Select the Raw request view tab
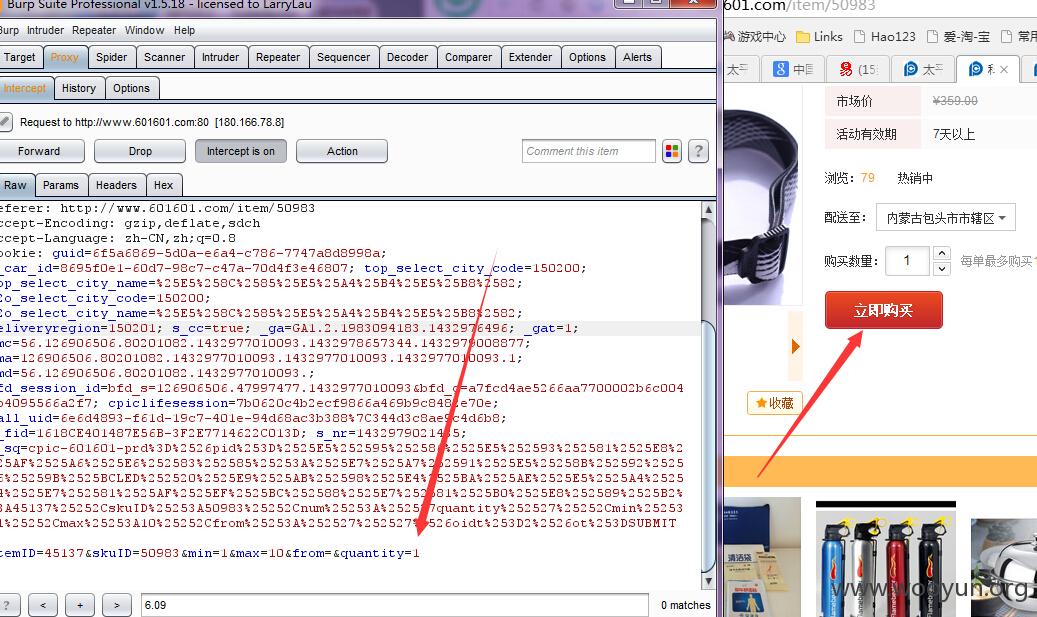Viewport: 1037px width, 617px height. 15,186
